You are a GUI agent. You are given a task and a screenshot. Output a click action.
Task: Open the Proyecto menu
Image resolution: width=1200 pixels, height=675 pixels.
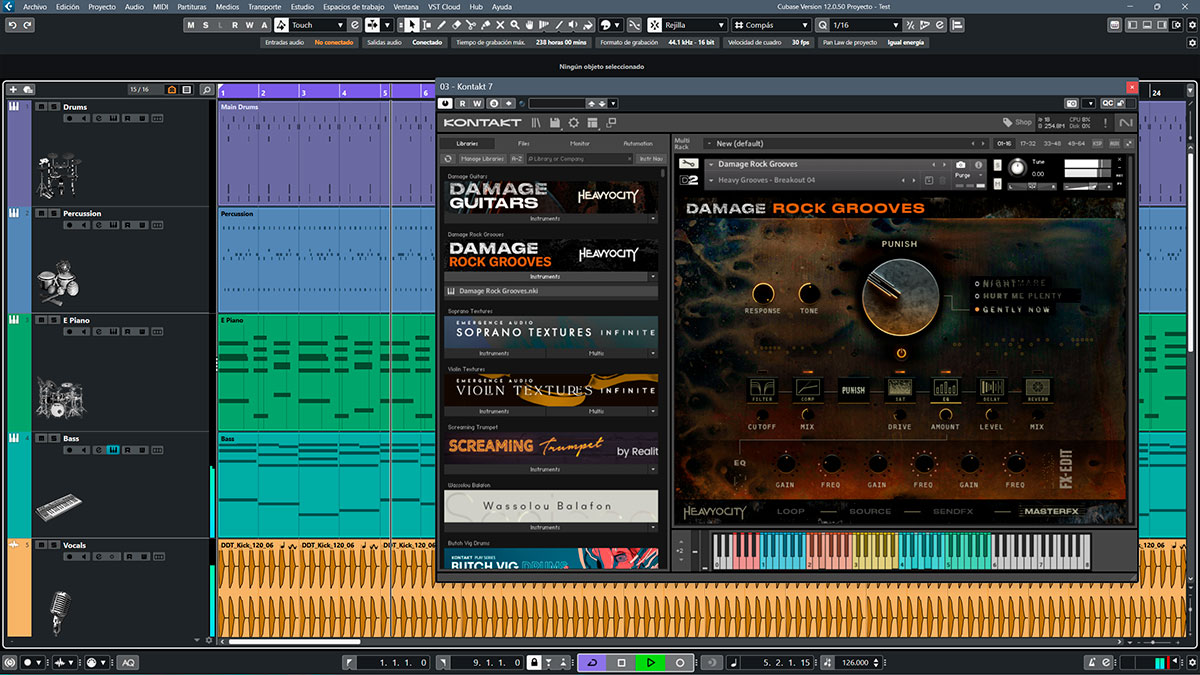pyautogui.click(x=101, y=6)
